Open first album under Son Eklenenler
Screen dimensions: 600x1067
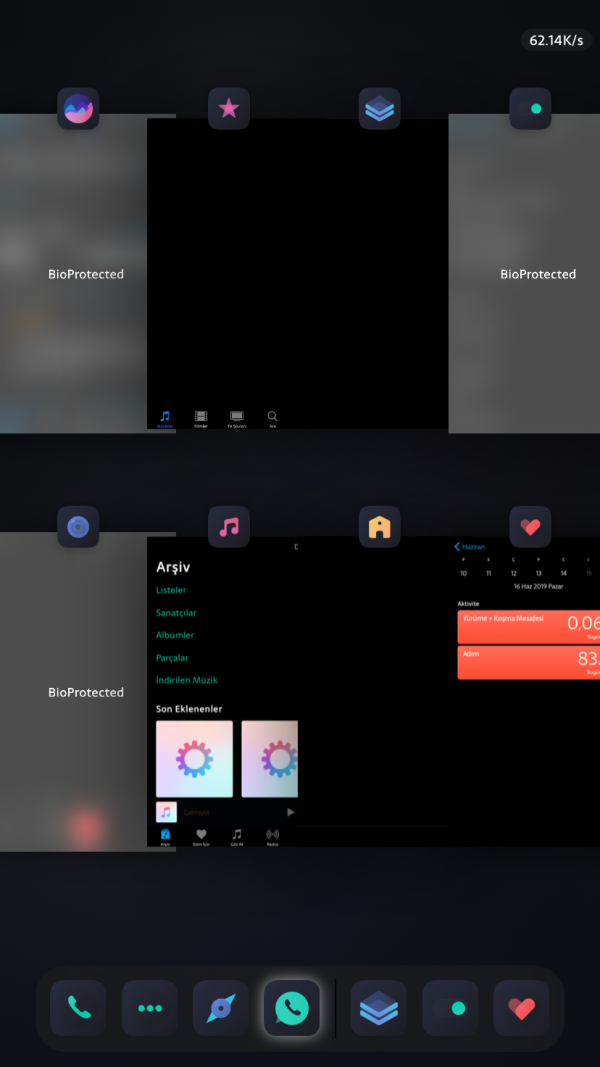[x=195, y=759]
